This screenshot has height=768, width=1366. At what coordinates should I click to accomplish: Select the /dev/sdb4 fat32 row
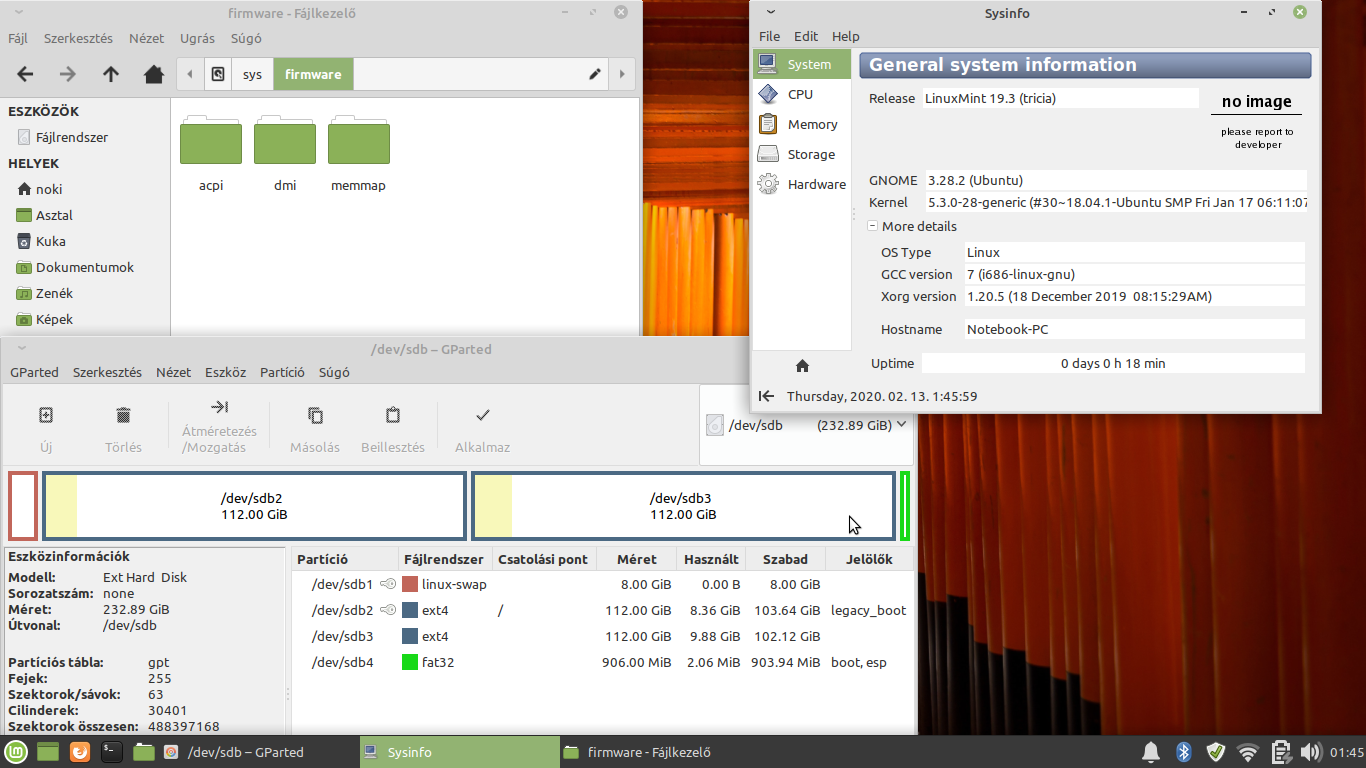tap(602, 662)
